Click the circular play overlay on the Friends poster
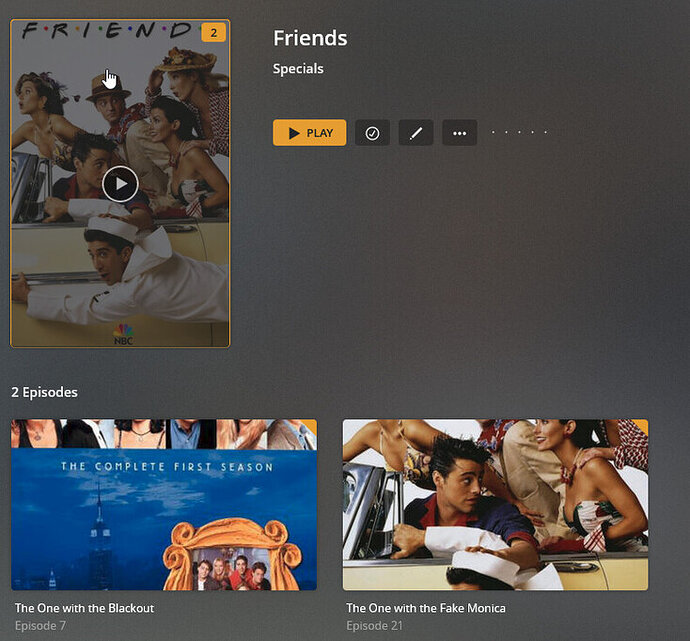The image size is (690, 641). coord(120,184)
